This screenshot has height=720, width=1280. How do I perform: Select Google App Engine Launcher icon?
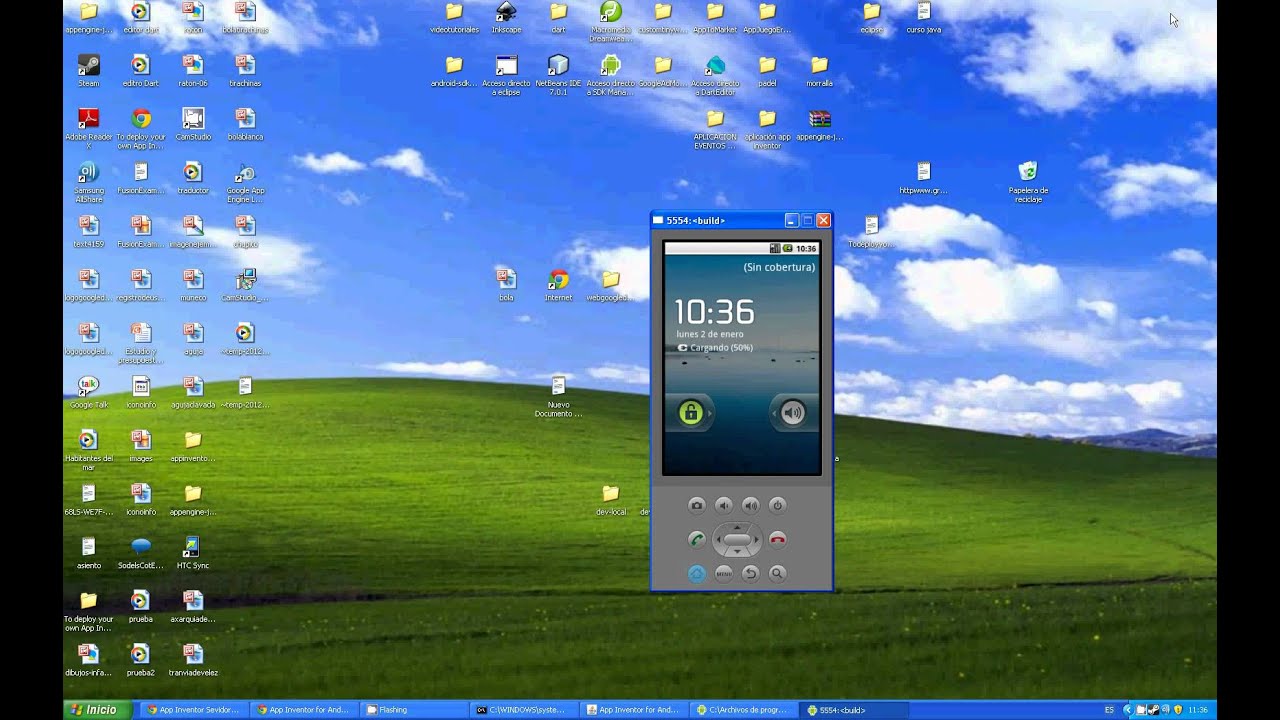pos(245,182)
